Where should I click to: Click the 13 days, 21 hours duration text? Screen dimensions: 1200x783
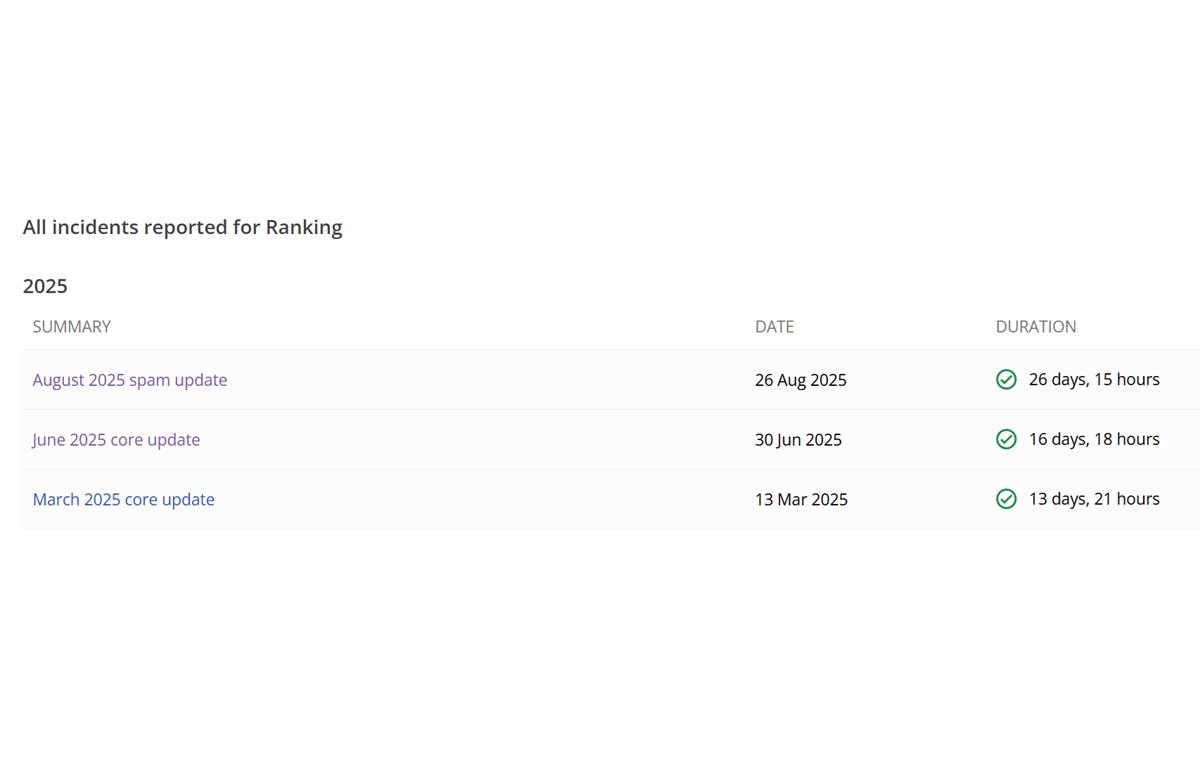click(x=1094, y=499)
